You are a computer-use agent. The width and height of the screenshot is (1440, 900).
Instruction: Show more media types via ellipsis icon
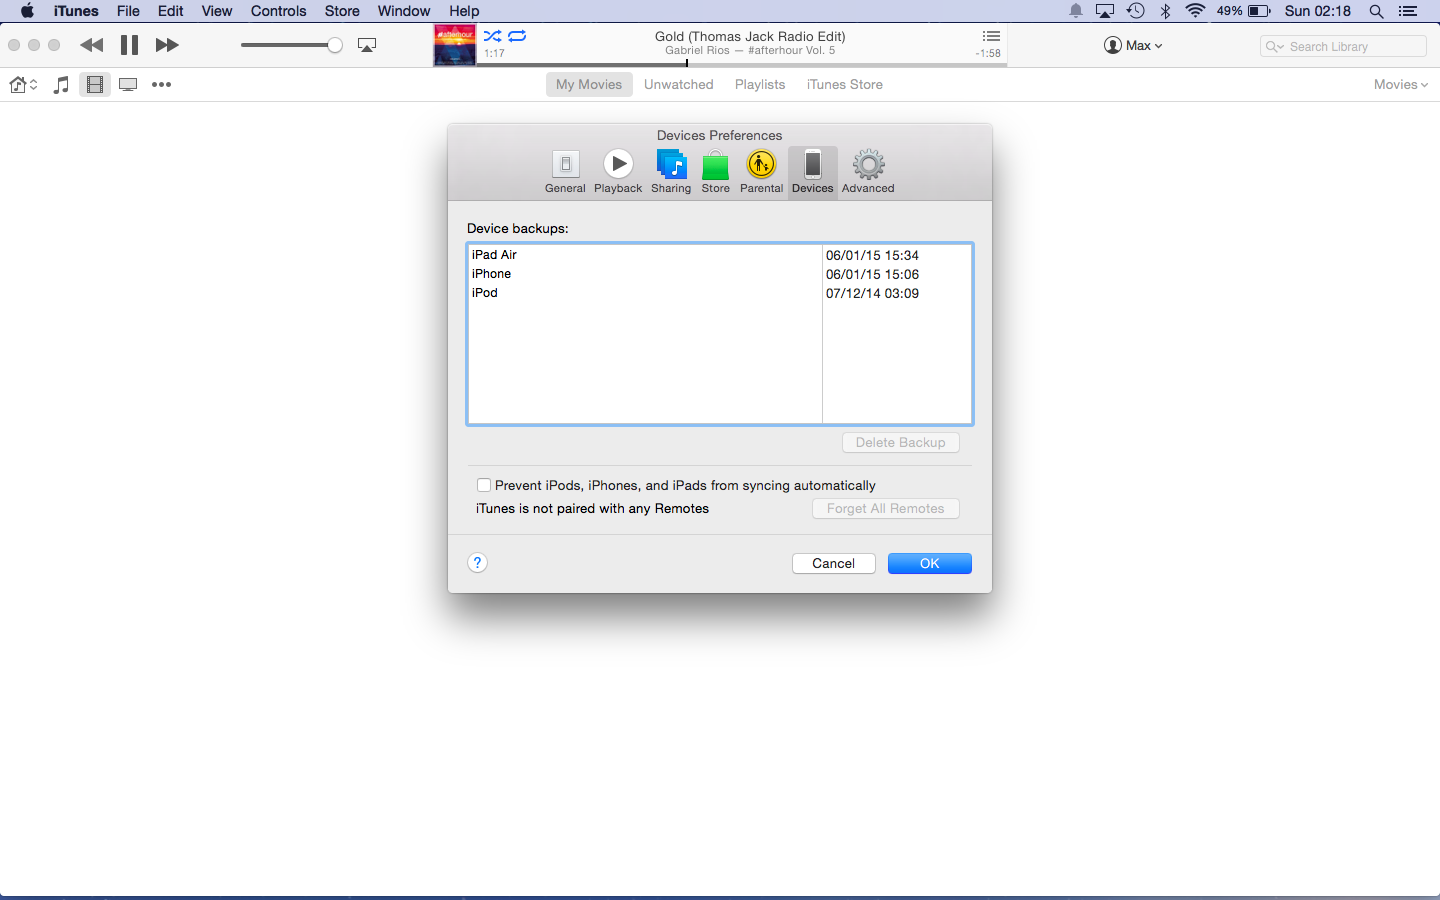(x=161, y=85)
